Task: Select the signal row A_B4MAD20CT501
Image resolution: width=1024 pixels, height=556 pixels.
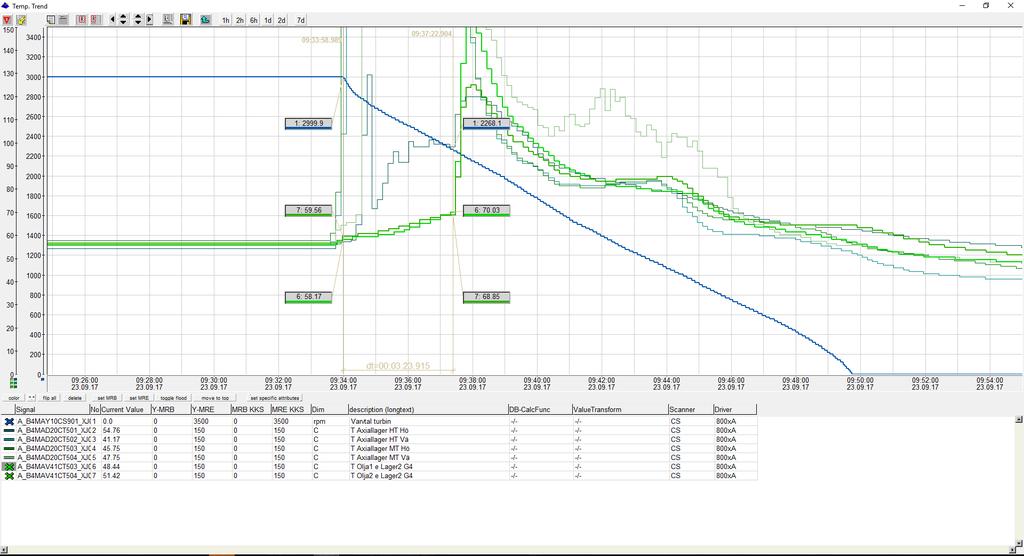Action: tap(379, 431)
